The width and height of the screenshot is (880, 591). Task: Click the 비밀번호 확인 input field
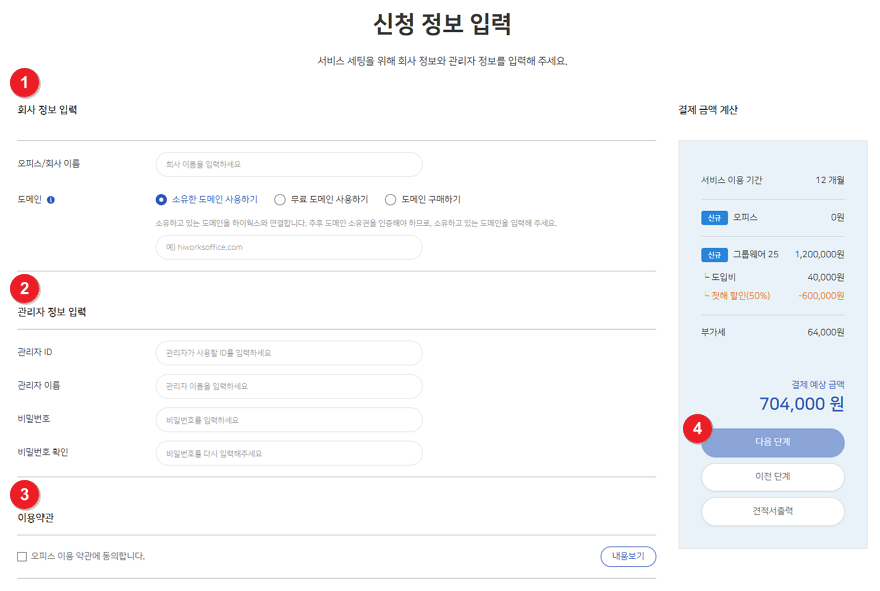tap(288, 453)
